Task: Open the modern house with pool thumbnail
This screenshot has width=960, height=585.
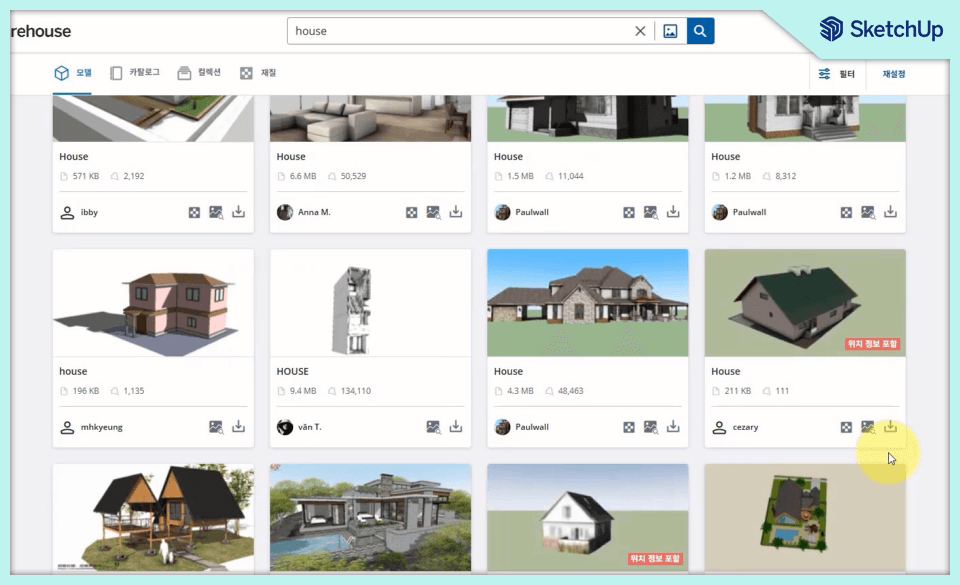Action: [x=370, y=518]
